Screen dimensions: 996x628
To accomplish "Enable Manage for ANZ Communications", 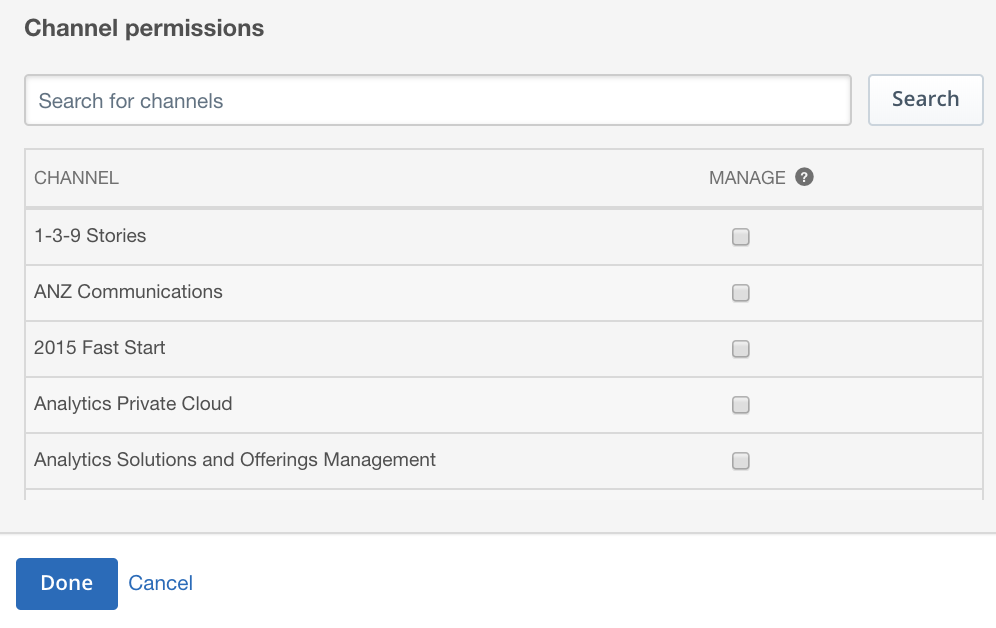I will (741, 293).
